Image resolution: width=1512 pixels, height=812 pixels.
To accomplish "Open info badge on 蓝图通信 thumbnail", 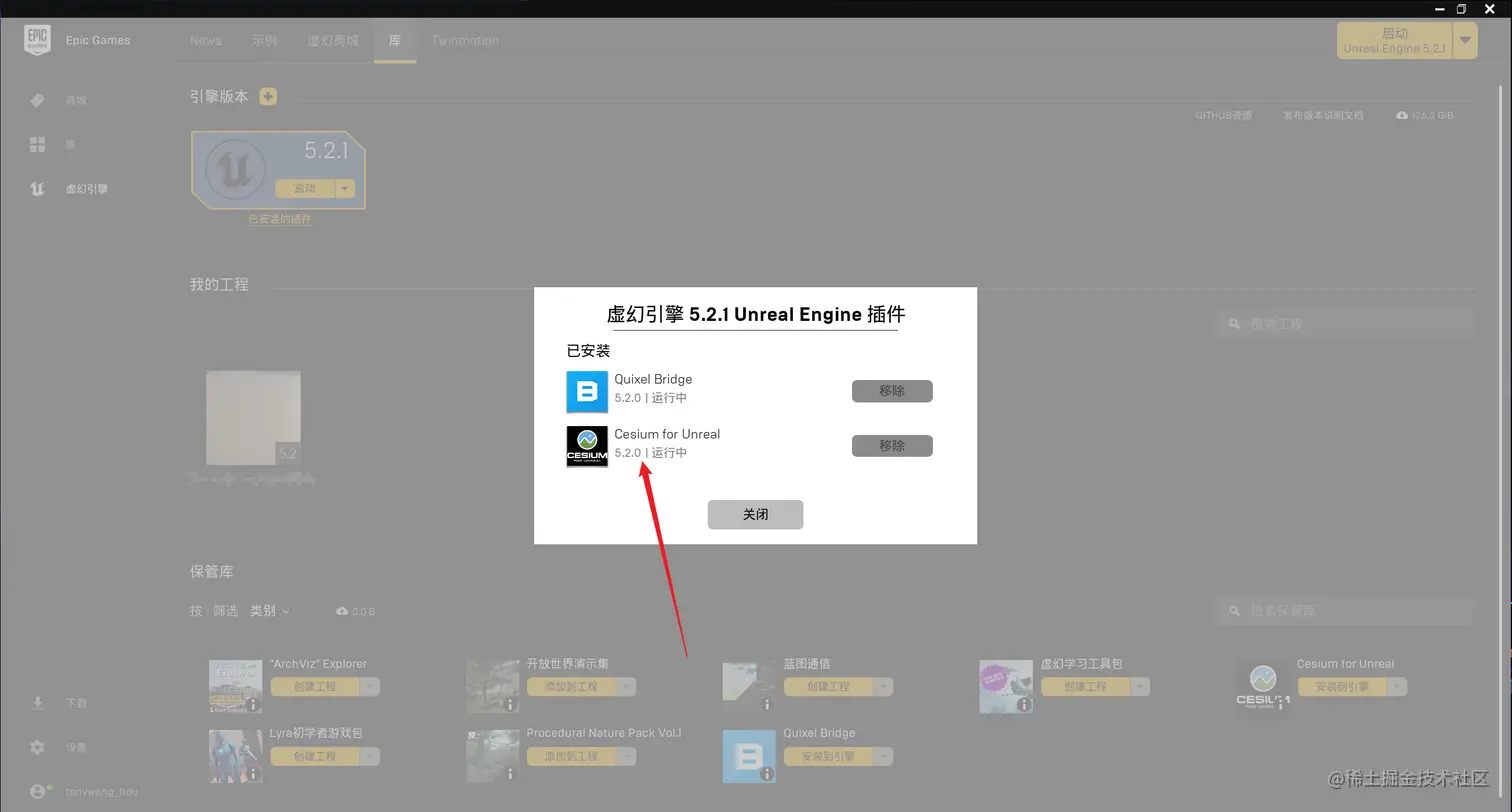I will (x=769, y=705).
